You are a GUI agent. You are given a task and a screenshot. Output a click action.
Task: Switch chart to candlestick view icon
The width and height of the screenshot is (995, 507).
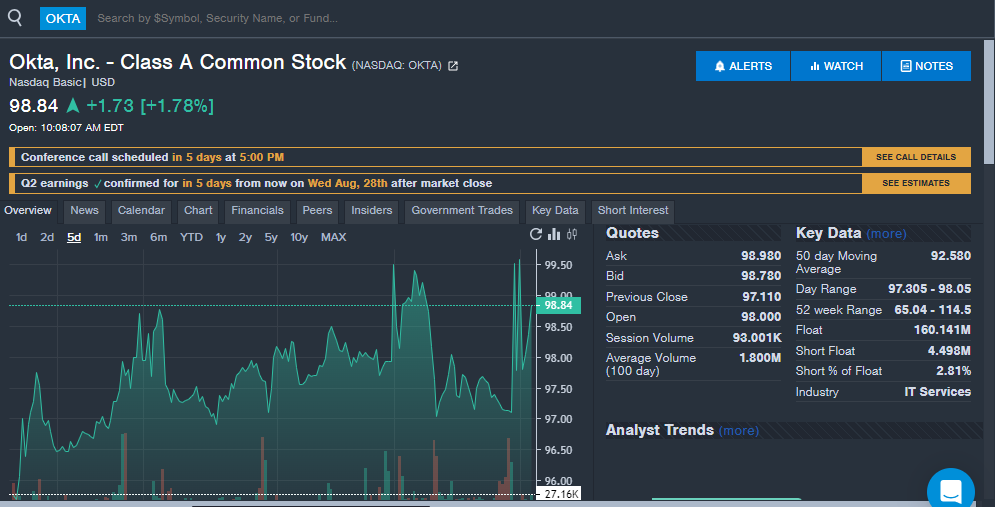pos(572,234)
